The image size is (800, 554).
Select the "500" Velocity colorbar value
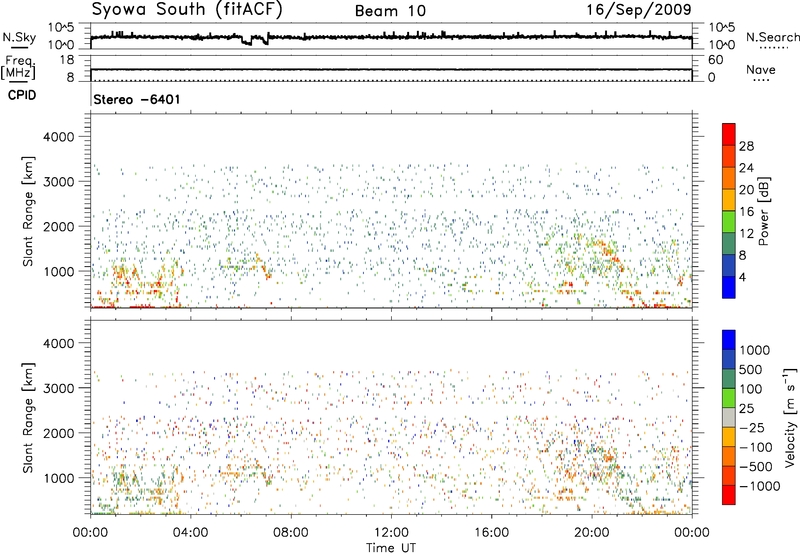pos(752,369)
